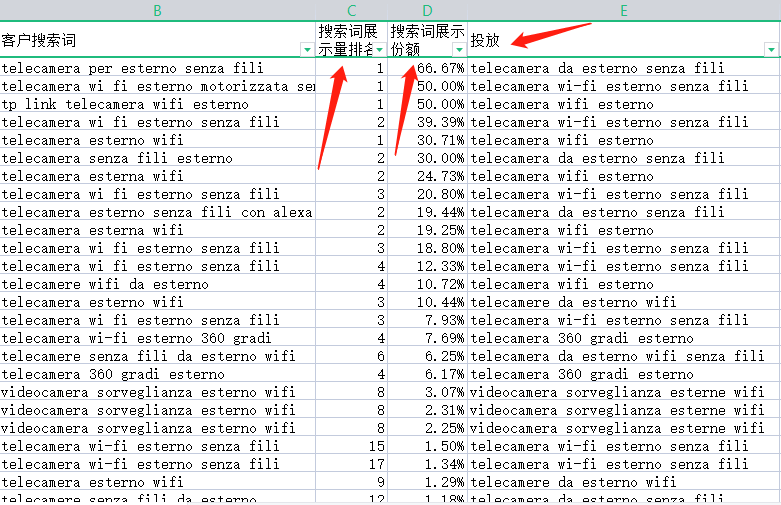Open the 搜索词展示量排名 filter dropdown arrow
The width and height of the screenshot is (781, 505).
(379, 49)
